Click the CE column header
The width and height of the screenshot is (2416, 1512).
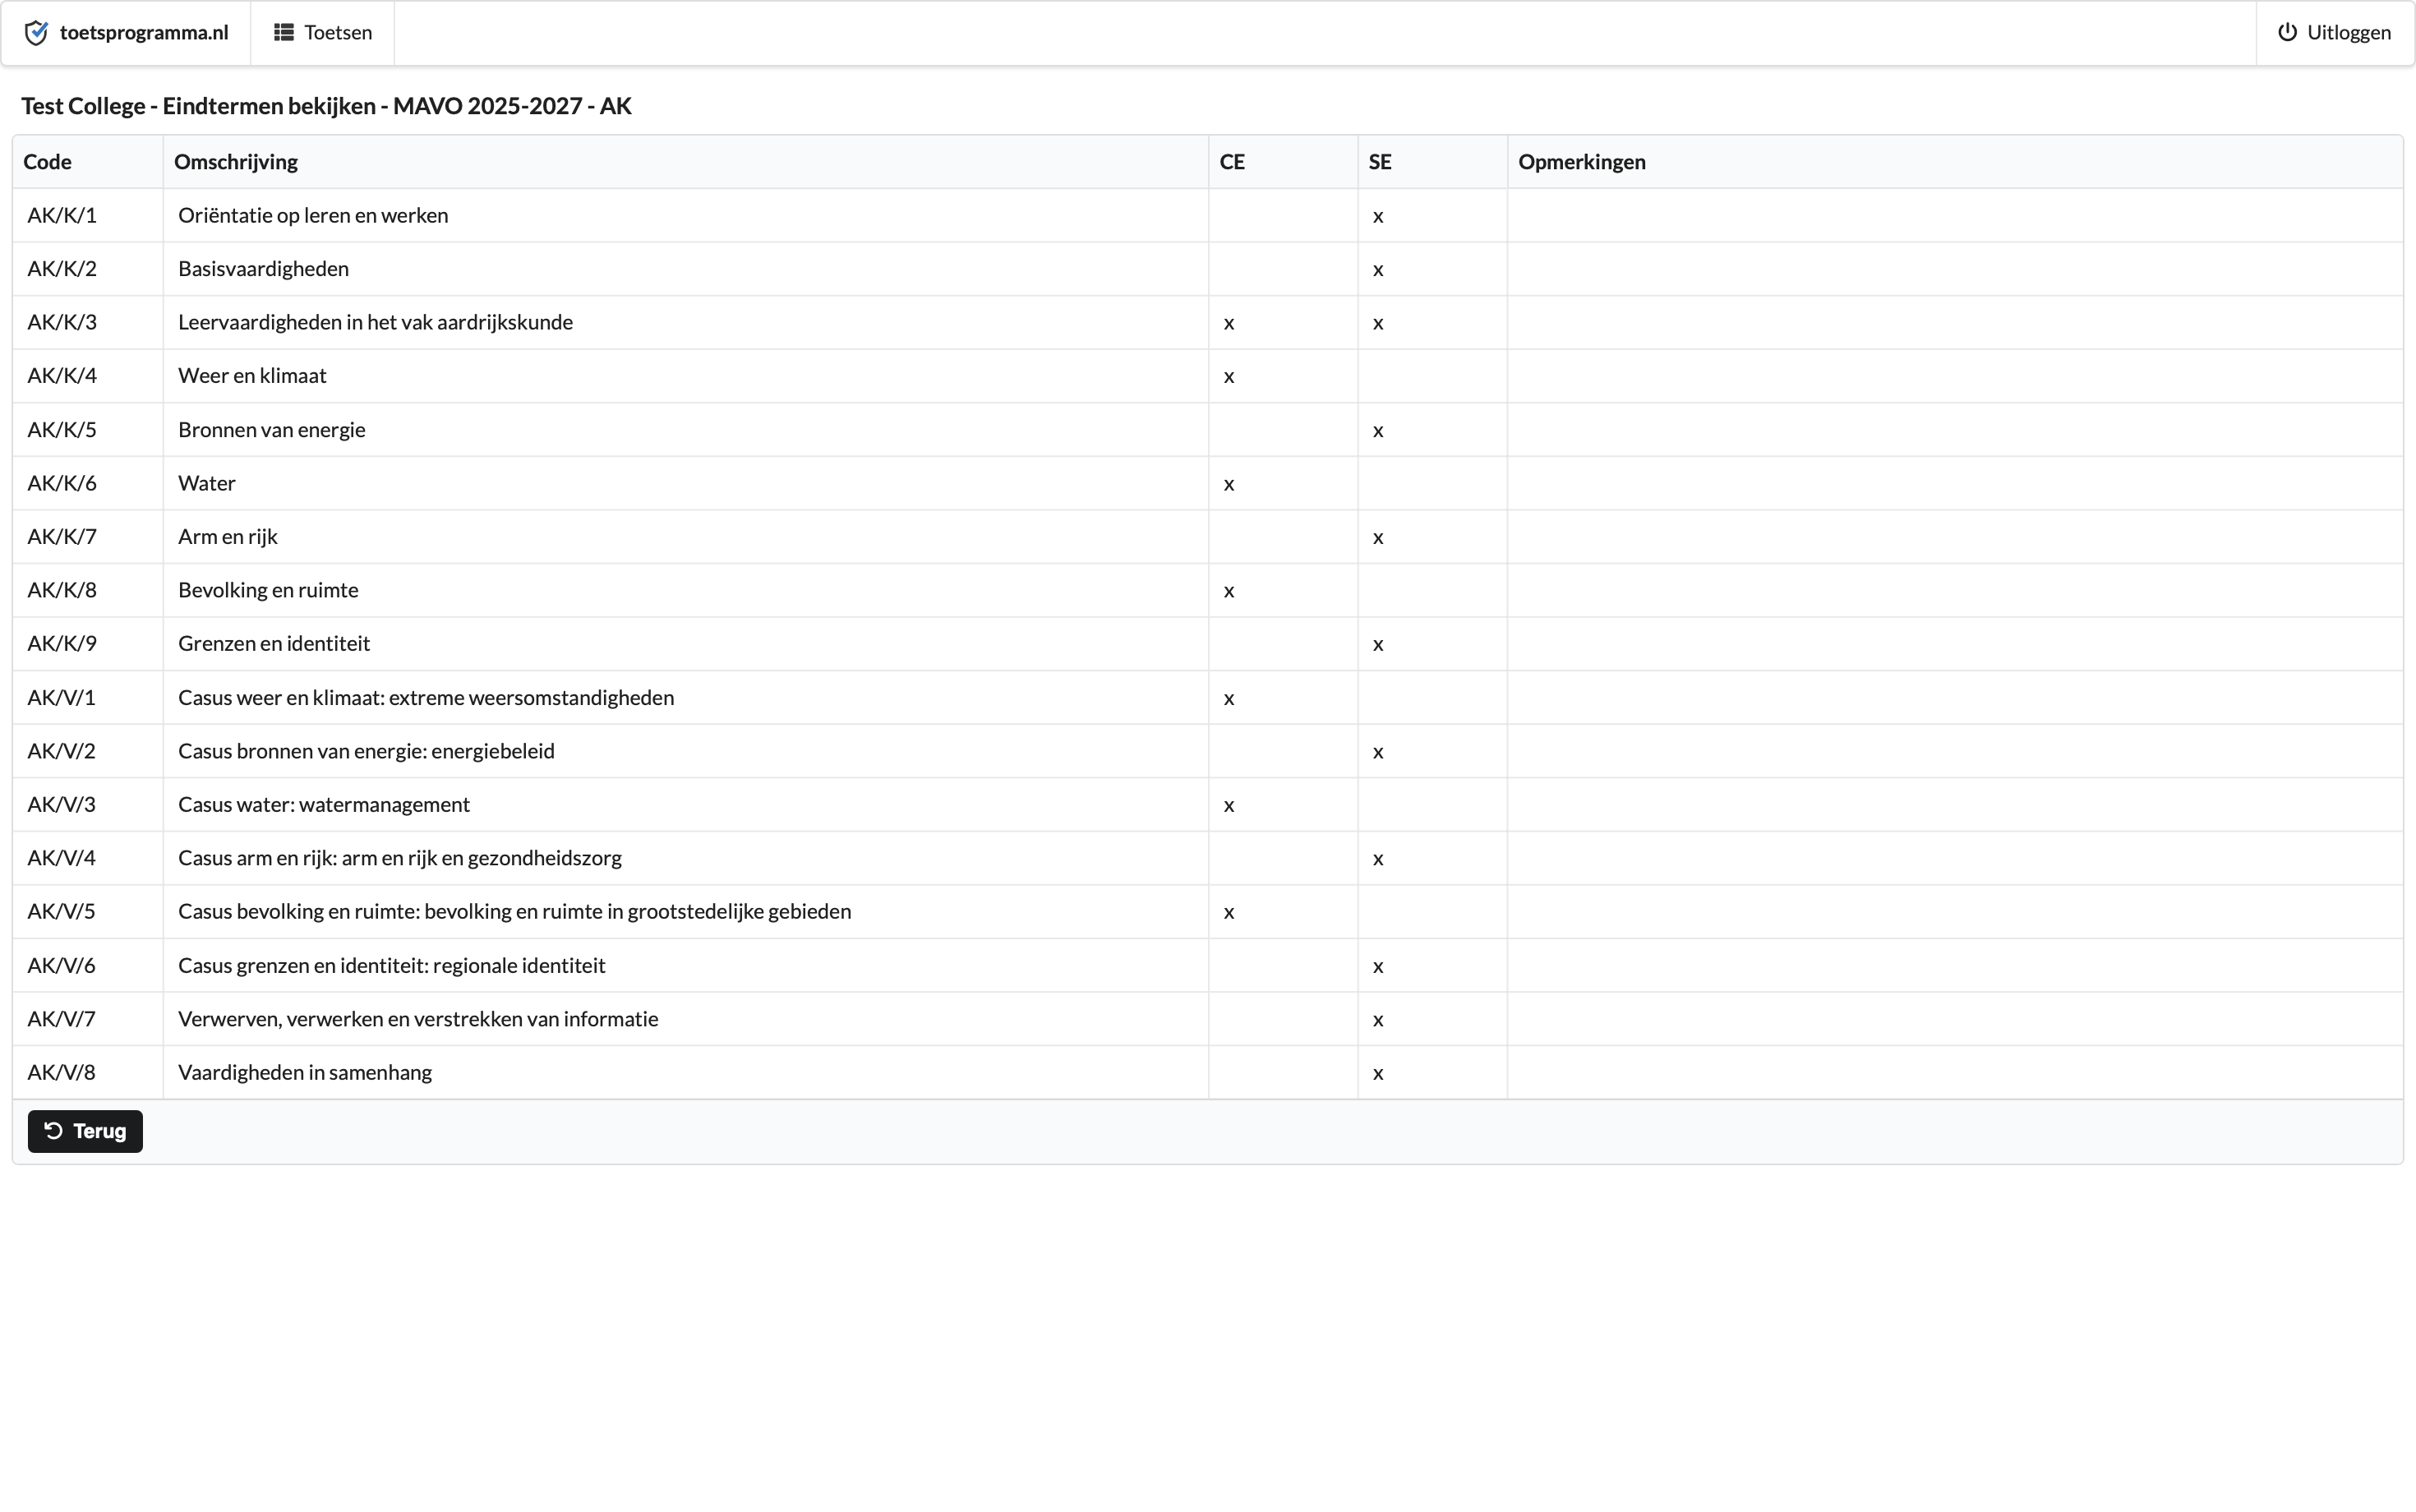(x=1232, y=162)
